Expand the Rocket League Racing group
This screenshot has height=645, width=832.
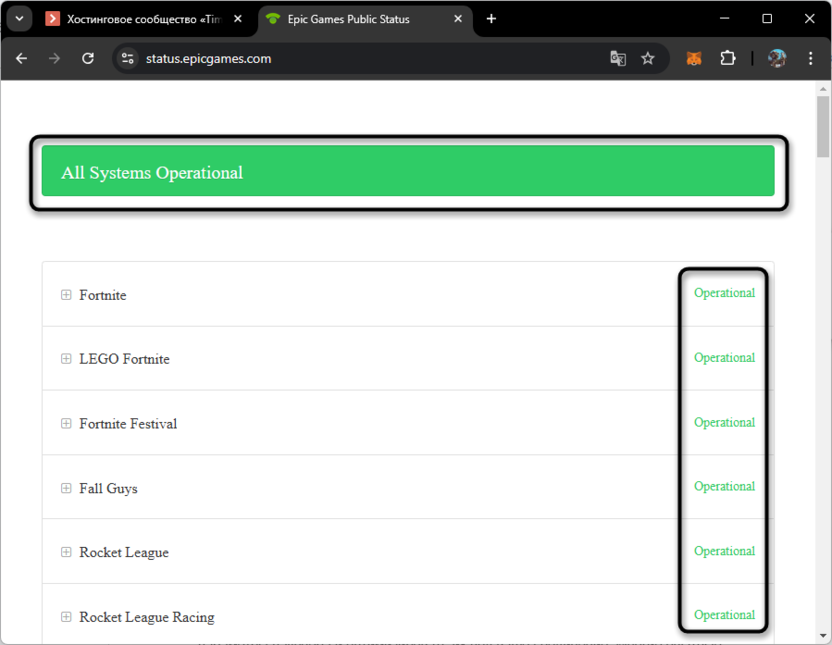[66, 617]
